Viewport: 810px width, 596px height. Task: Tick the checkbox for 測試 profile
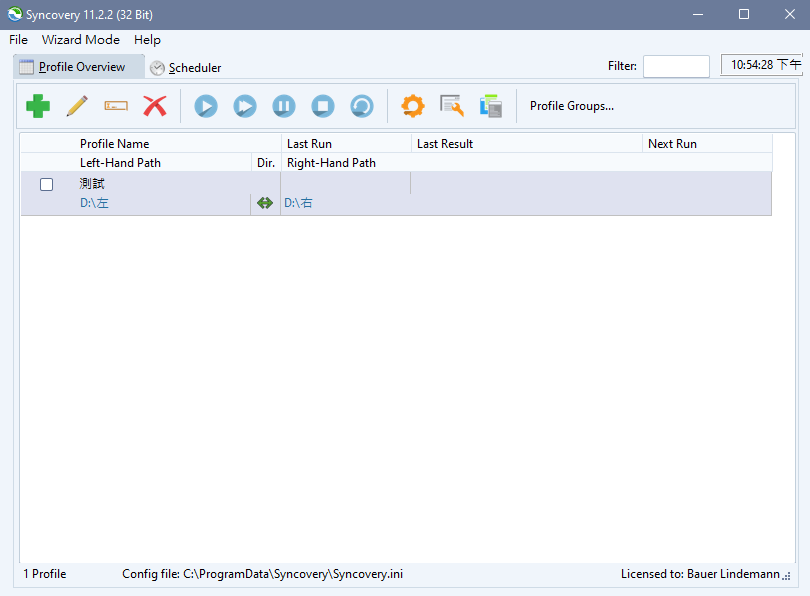click(x=46, y=184)
